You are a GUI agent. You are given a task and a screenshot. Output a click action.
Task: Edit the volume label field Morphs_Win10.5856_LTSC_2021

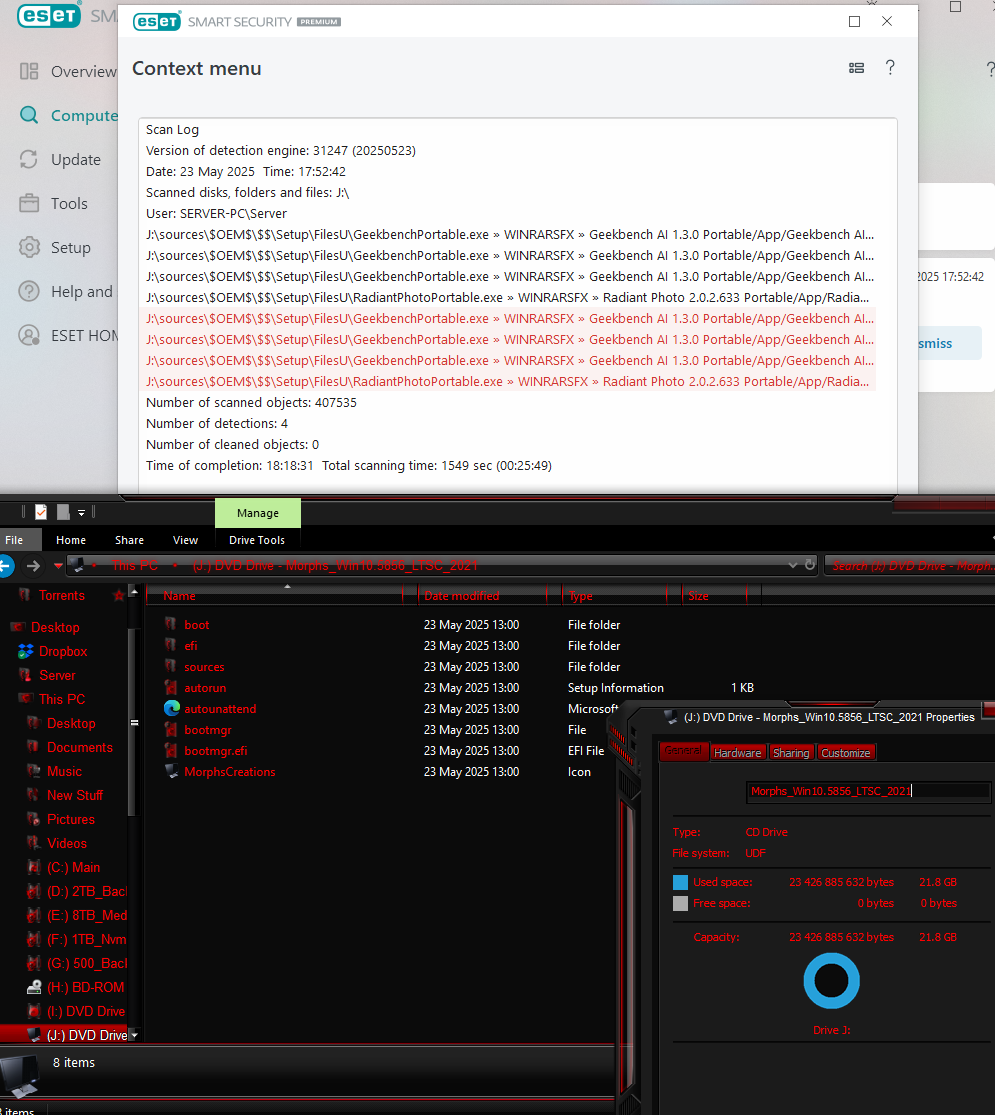[868, 791]
